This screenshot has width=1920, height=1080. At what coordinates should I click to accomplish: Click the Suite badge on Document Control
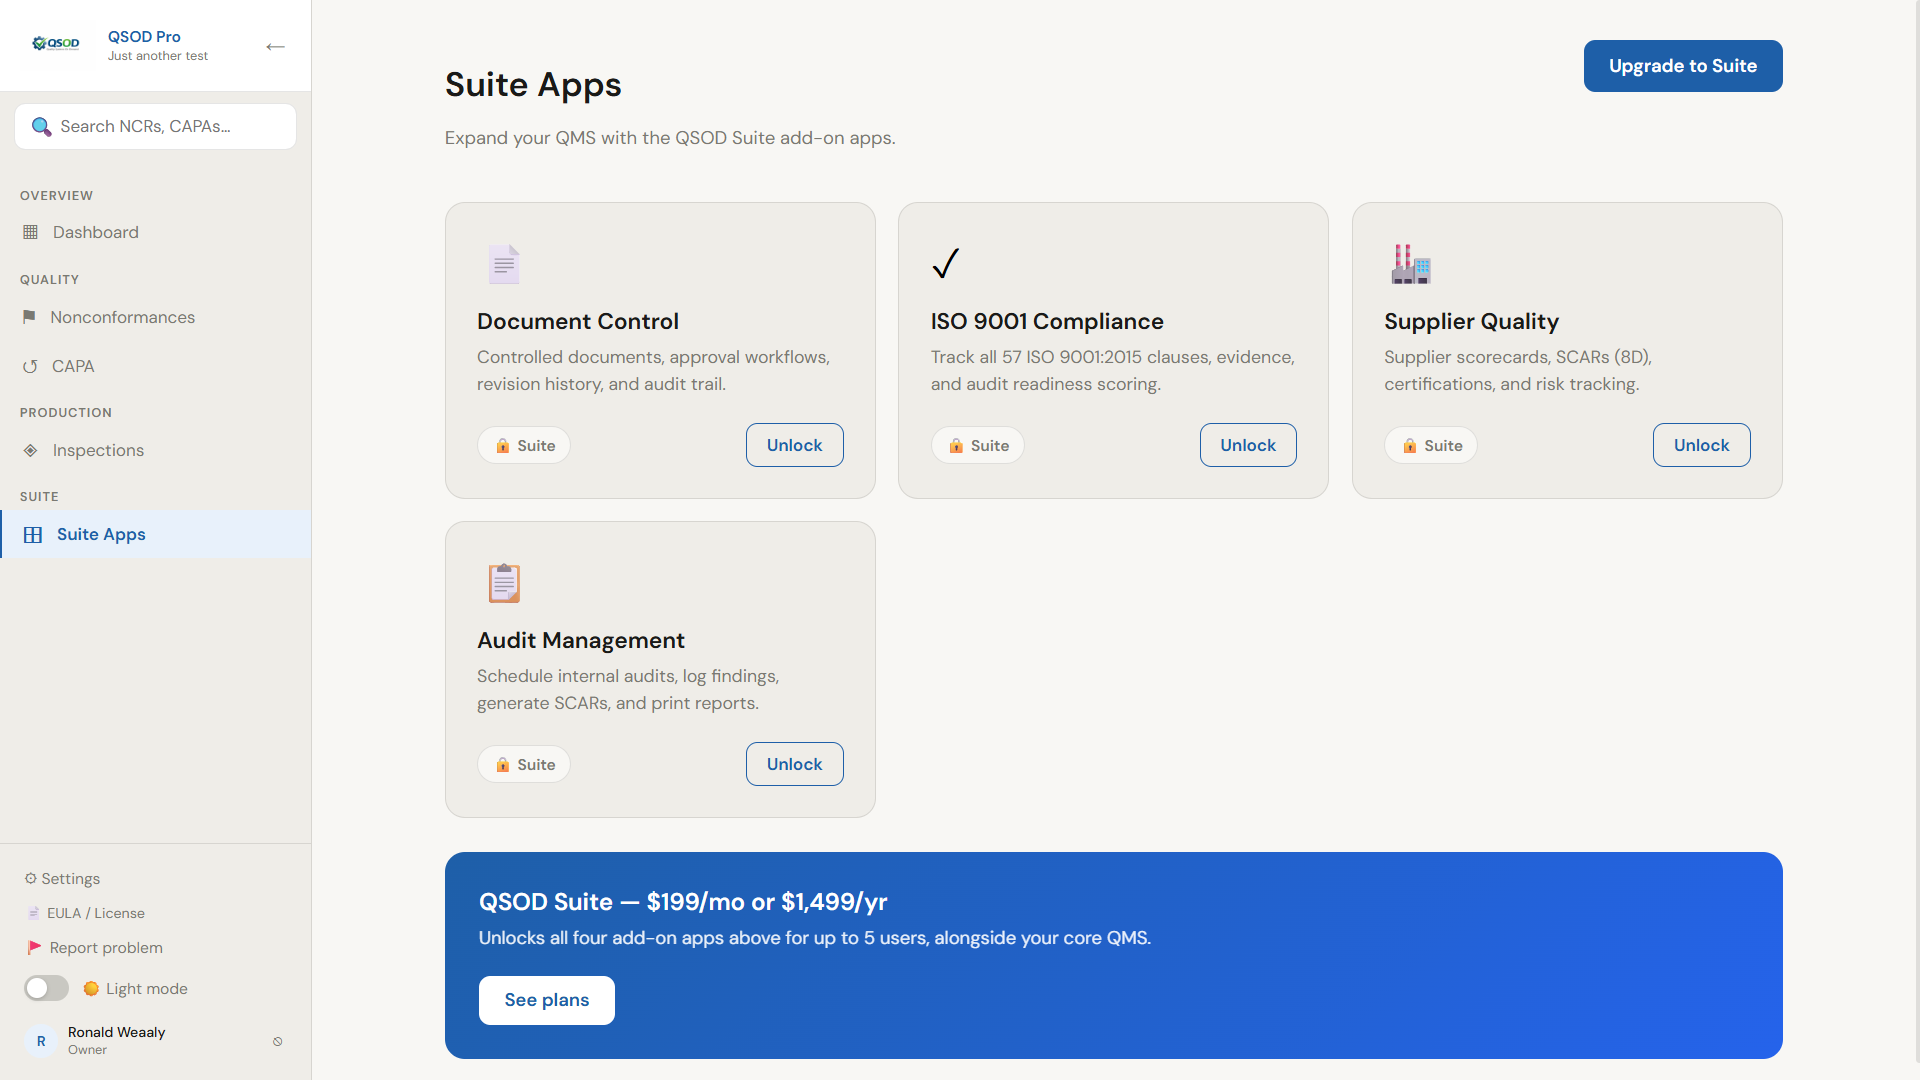click(x=524, y=446)
